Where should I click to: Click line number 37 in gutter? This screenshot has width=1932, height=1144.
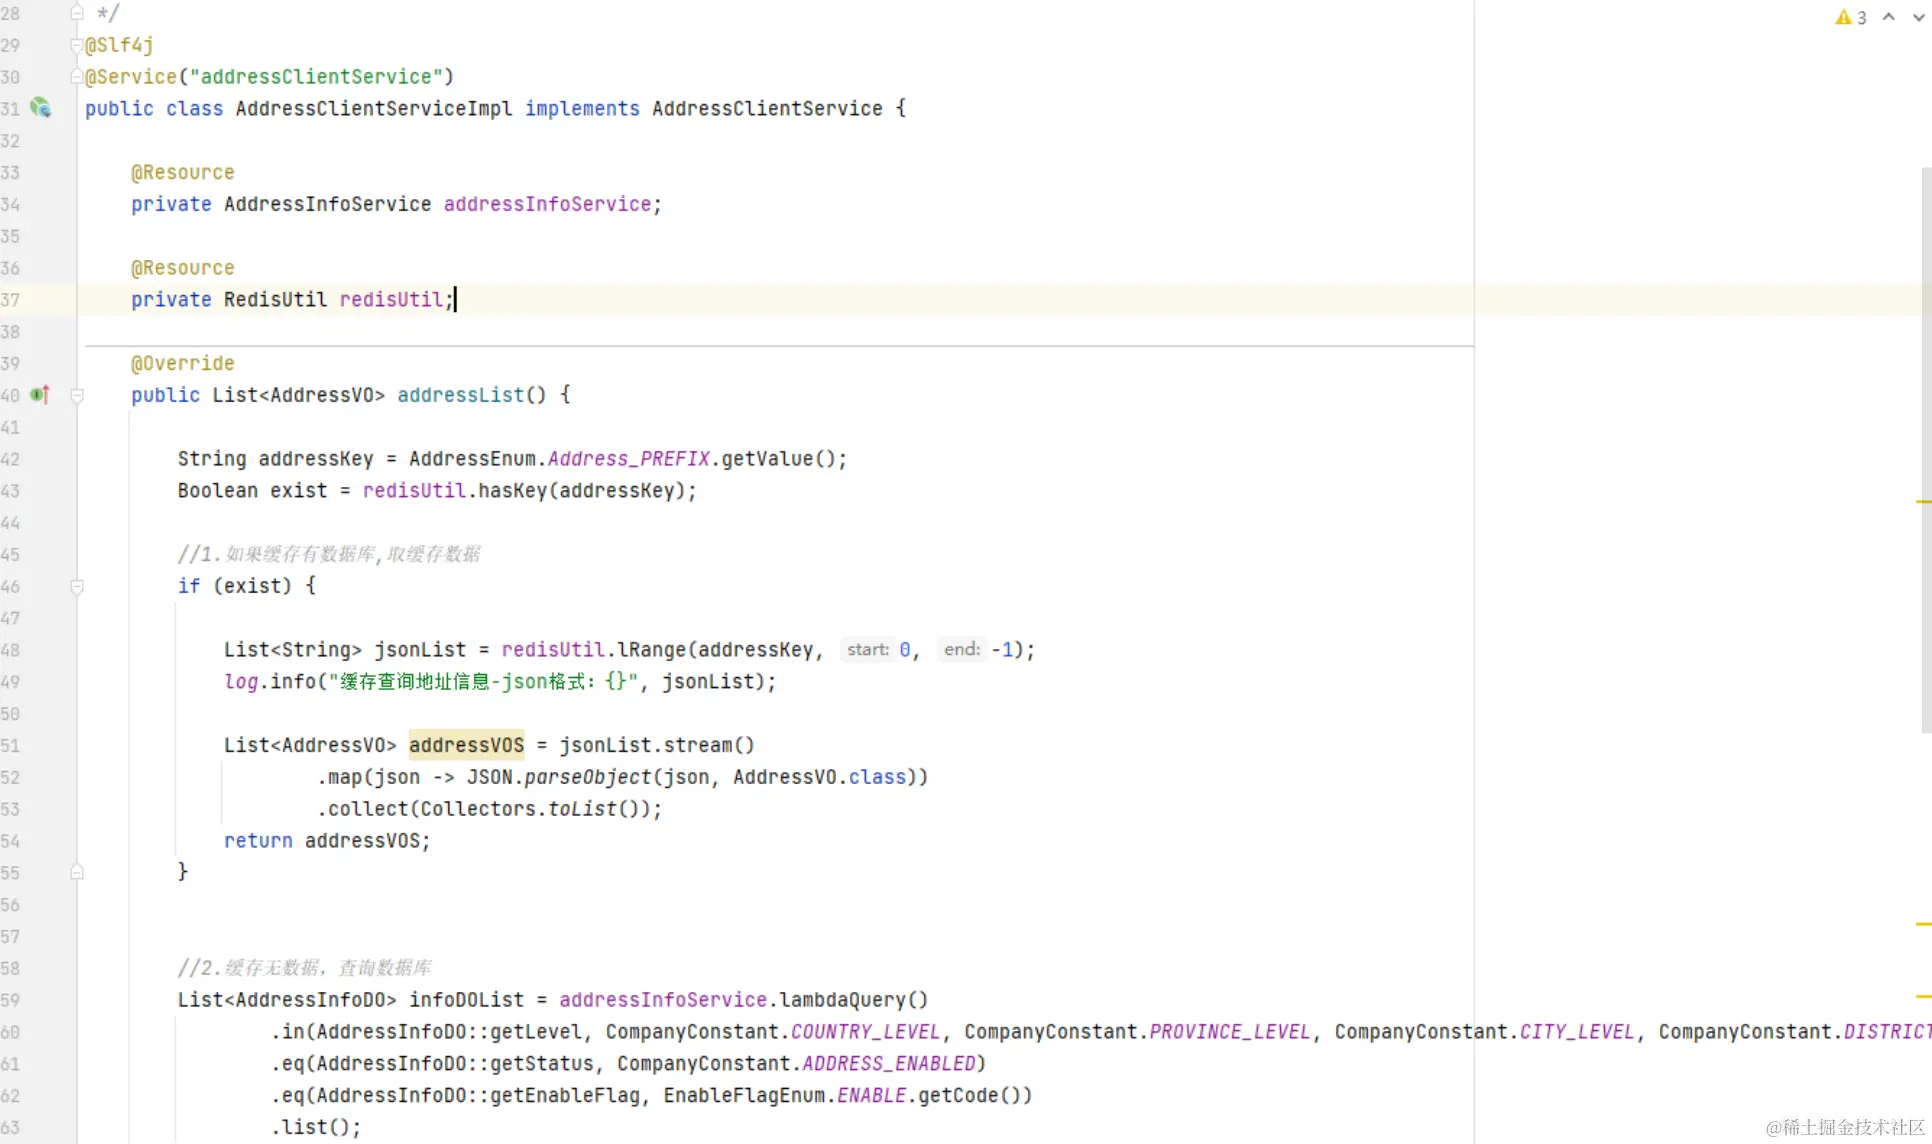pos(11,300)
